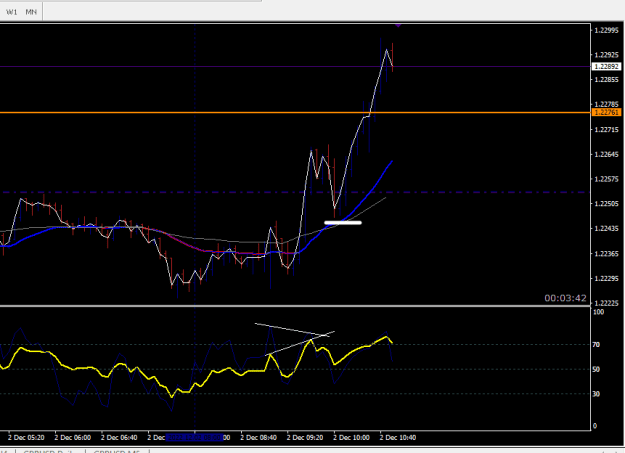625x453 pixels.
Task: Click the RSI level 50 label
Action: (x=596, y=369)
